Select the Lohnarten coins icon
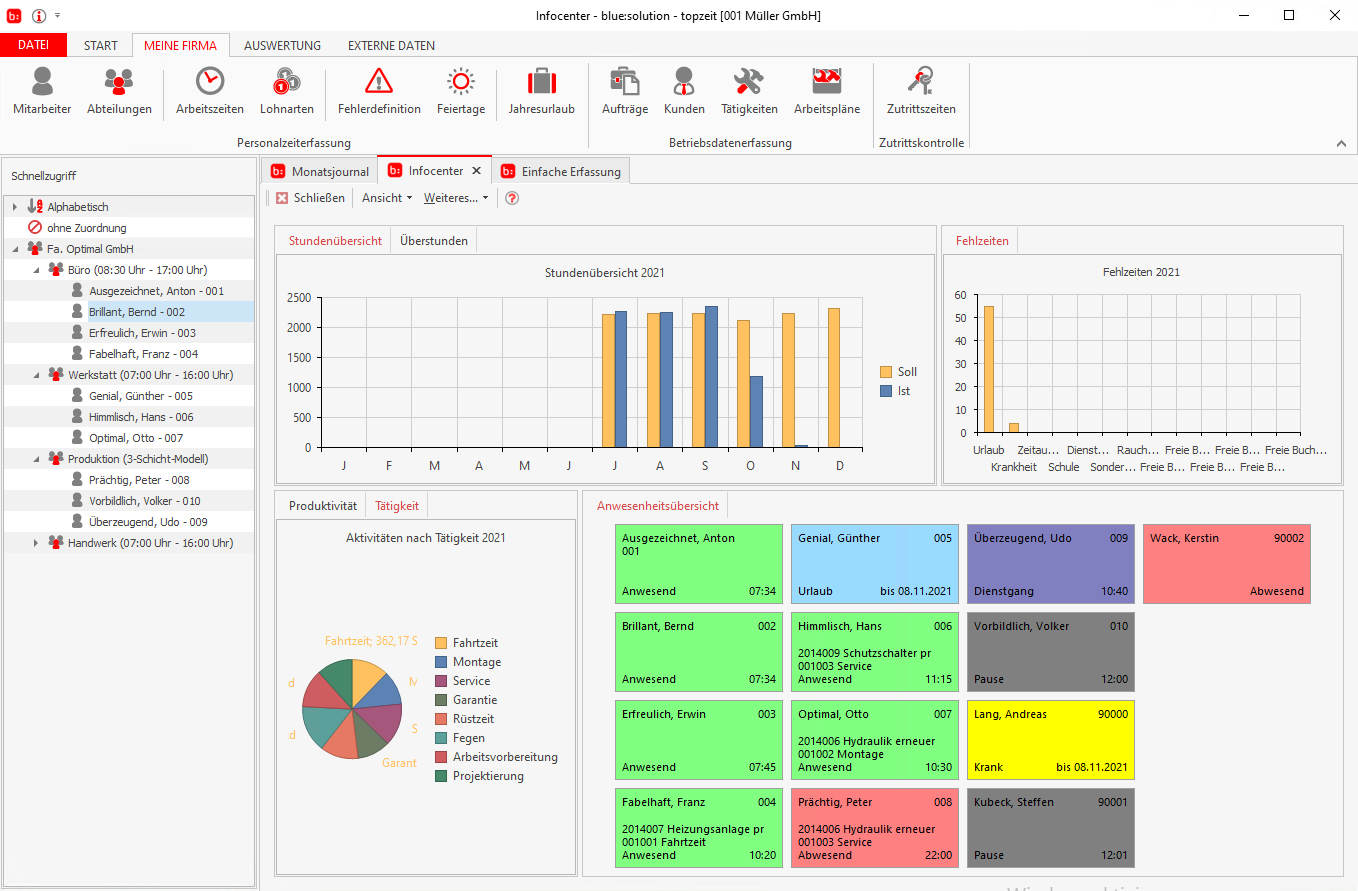 [287, 82]
